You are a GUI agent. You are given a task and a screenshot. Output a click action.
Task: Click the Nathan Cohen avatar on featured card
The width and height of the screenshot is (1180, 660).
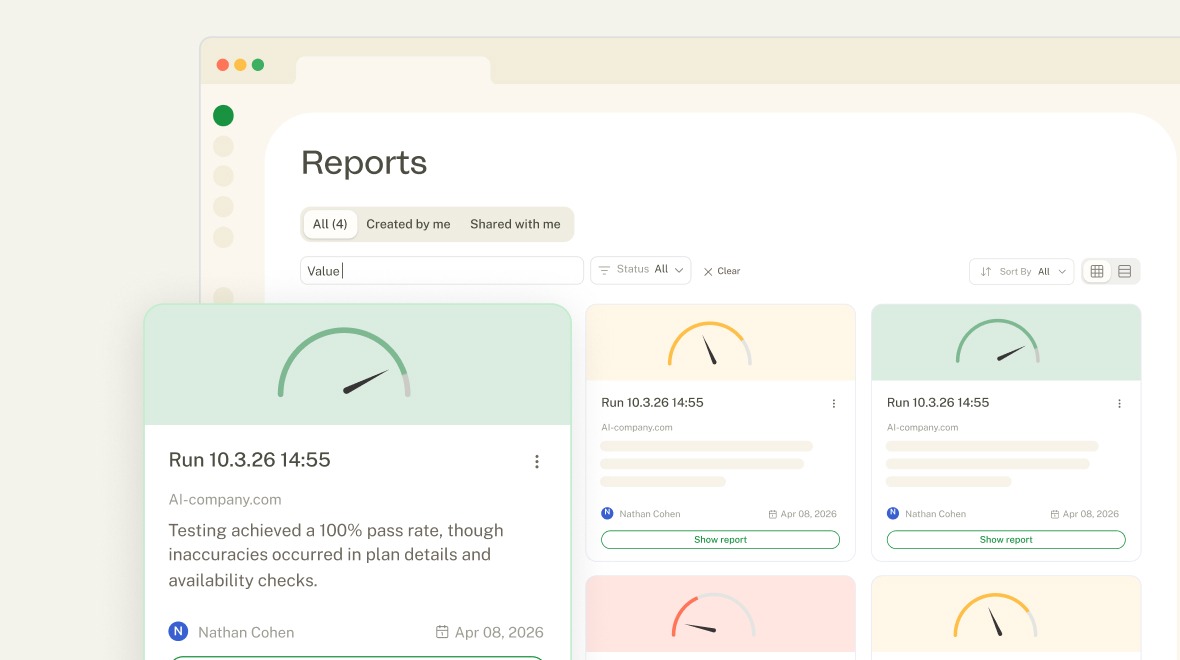click(178, 631)
